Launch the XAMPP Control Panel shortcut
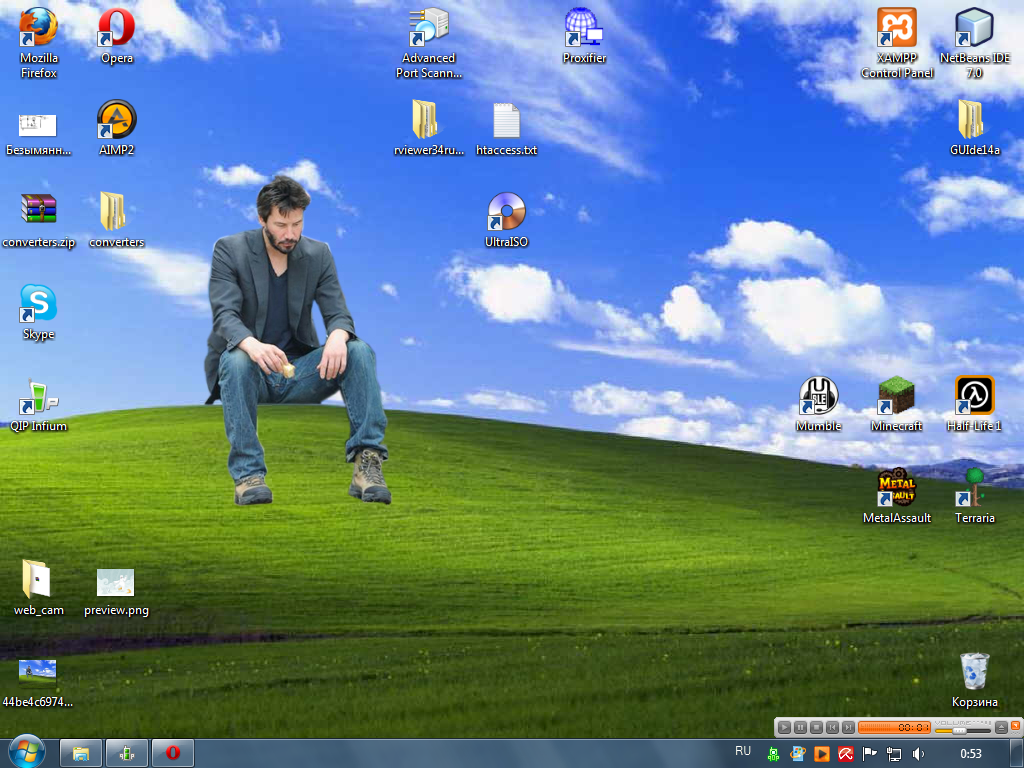 [x=896, y=28]
